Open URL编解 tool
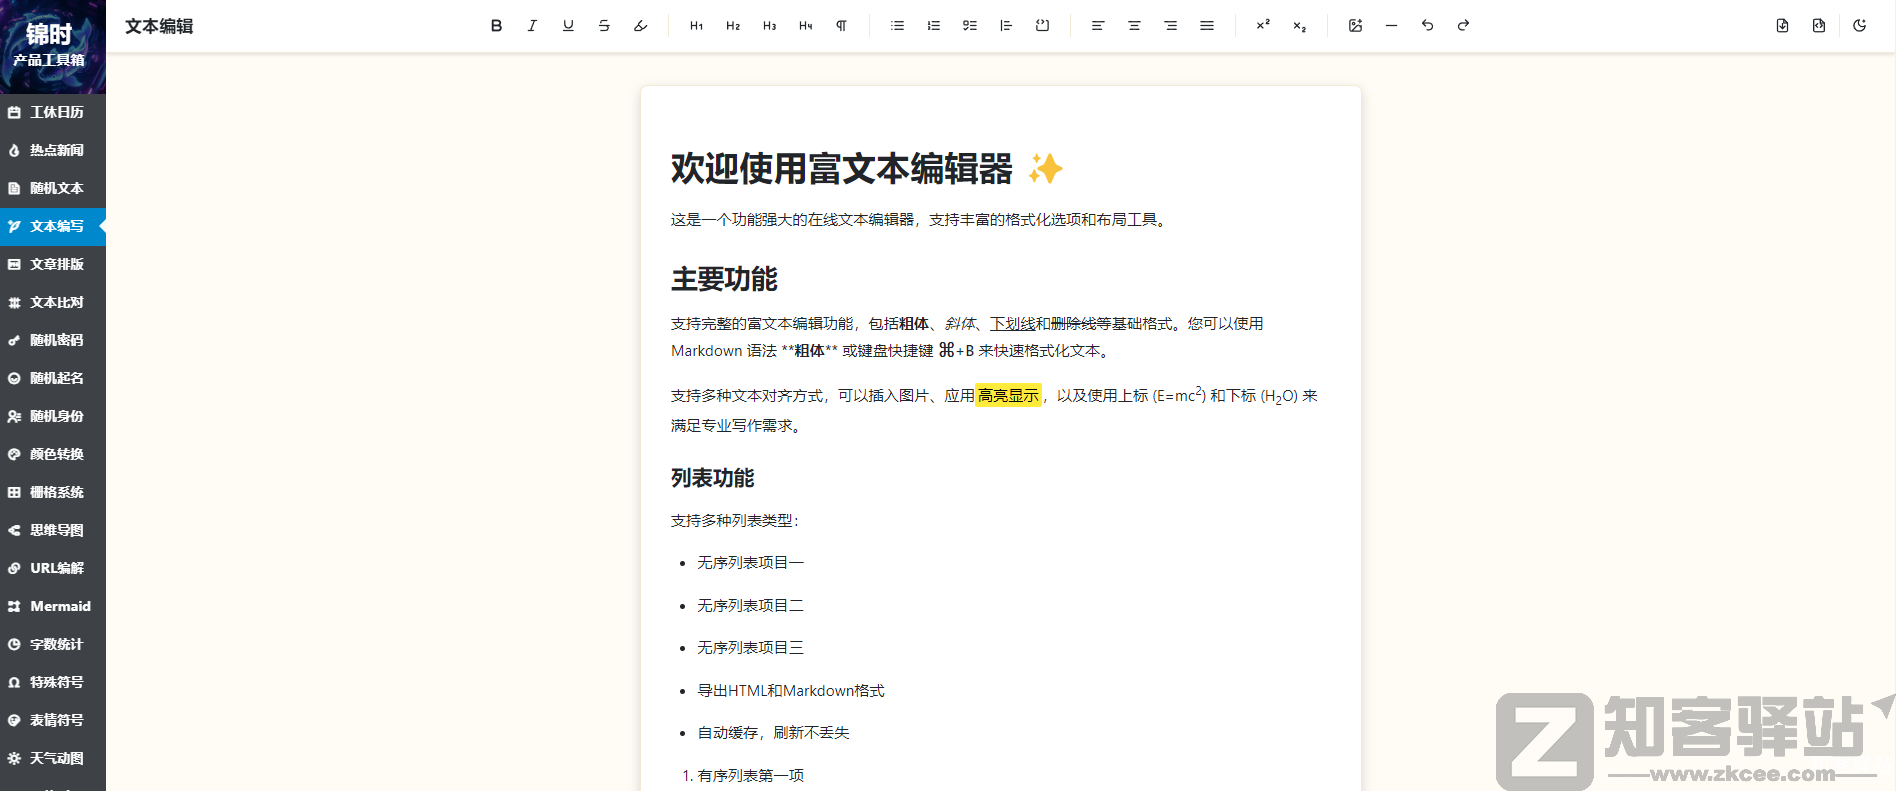This screenshot has width=1896, height=791. (x=53, y=568)
